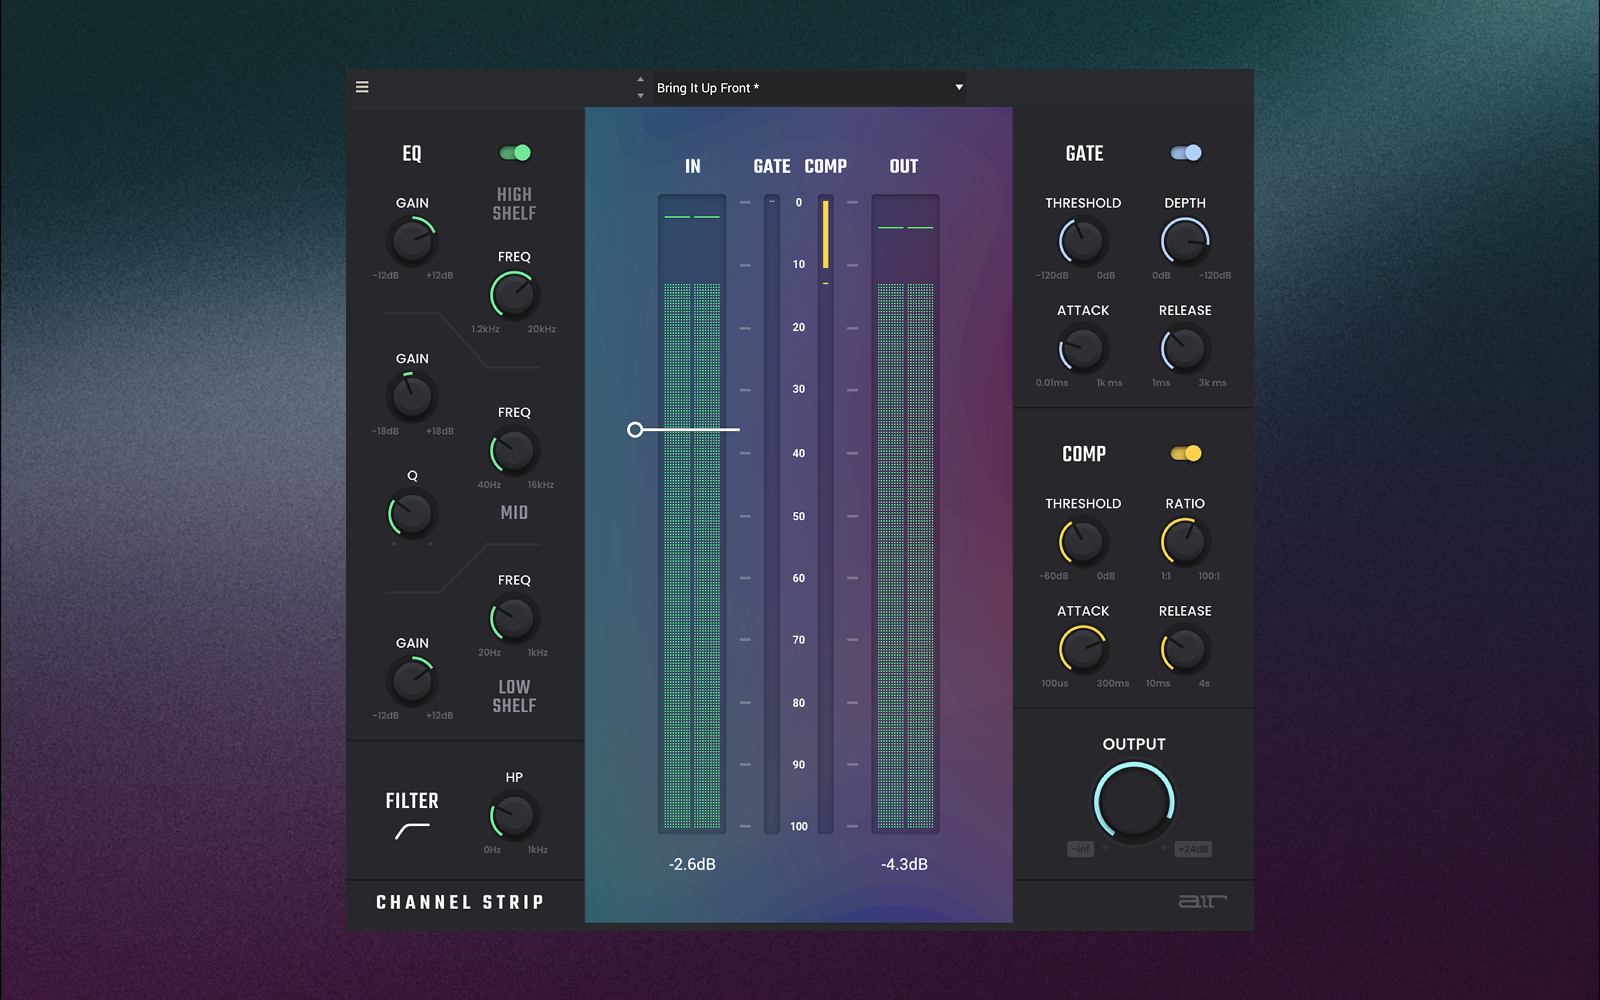Screen dimensions: 1600x1000
Task: Click the Low Shelf GAIN knob
Action: (412, 682)
